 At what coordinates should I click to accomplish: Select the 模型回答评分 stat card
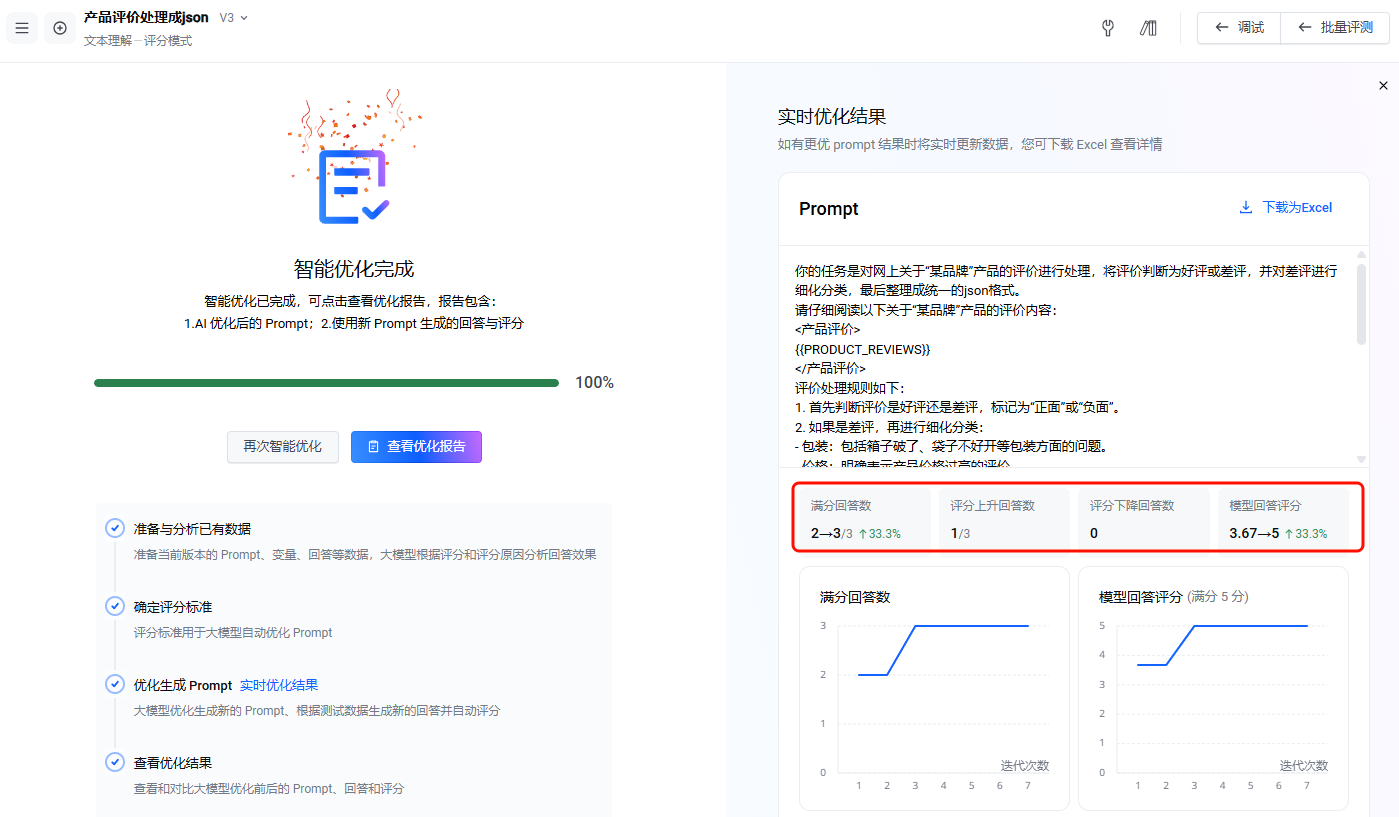point(1278,519)
